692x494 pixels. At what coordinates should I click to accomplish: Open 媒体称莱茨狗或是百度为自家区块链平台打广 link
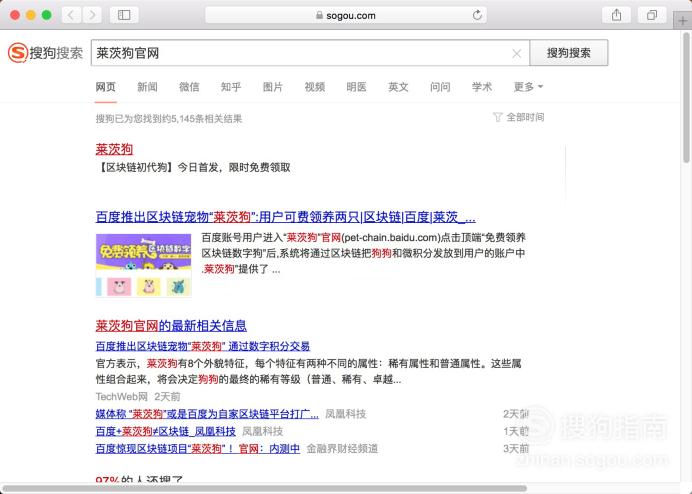pyautogui.click(x=207, y=414)
